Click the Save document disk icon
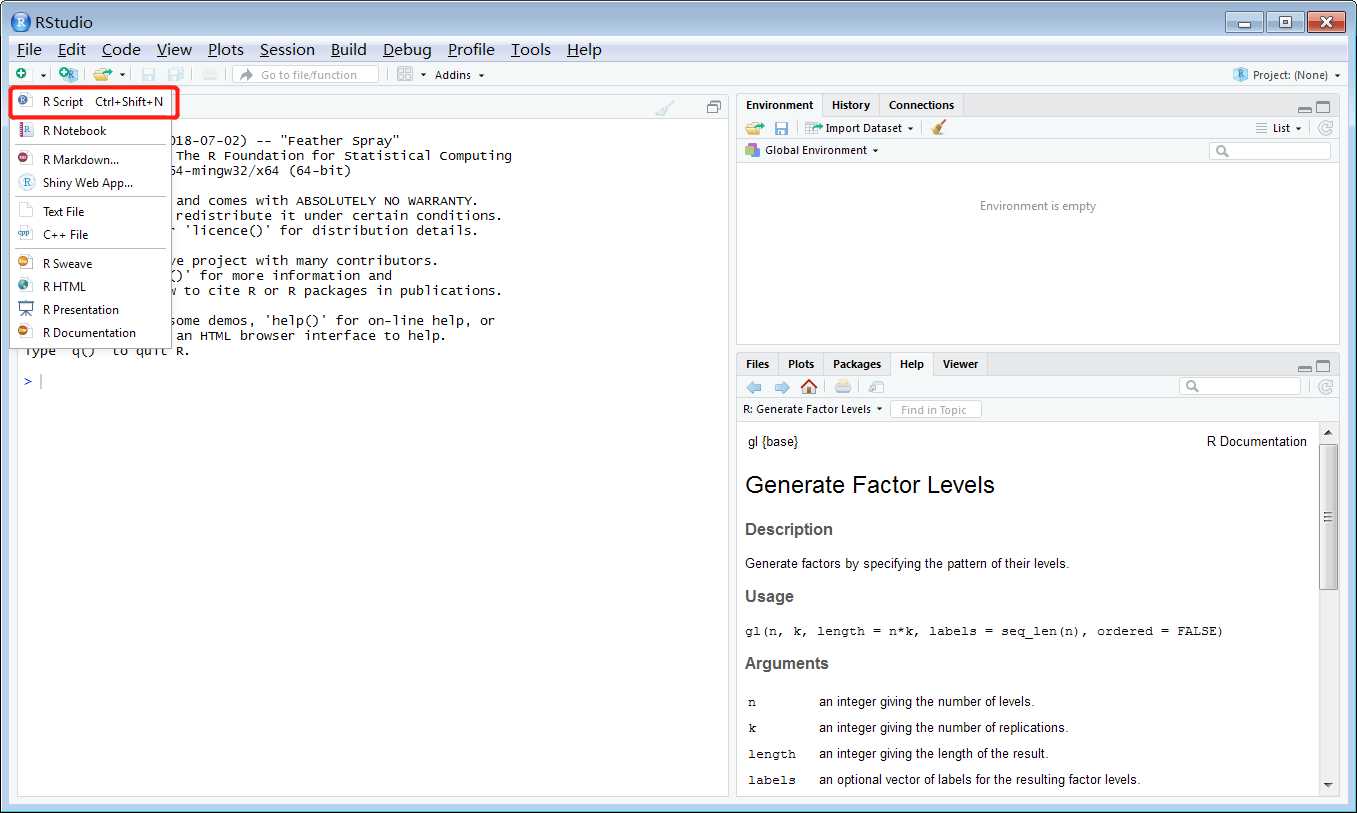This screenshot has width=1357, height=813. click(149, 74)
